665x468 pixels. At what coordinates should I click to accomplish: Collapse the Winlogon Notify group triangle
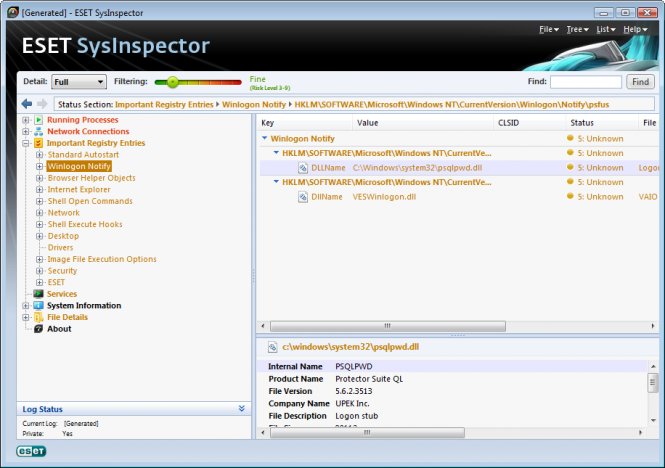click(265, 138)
